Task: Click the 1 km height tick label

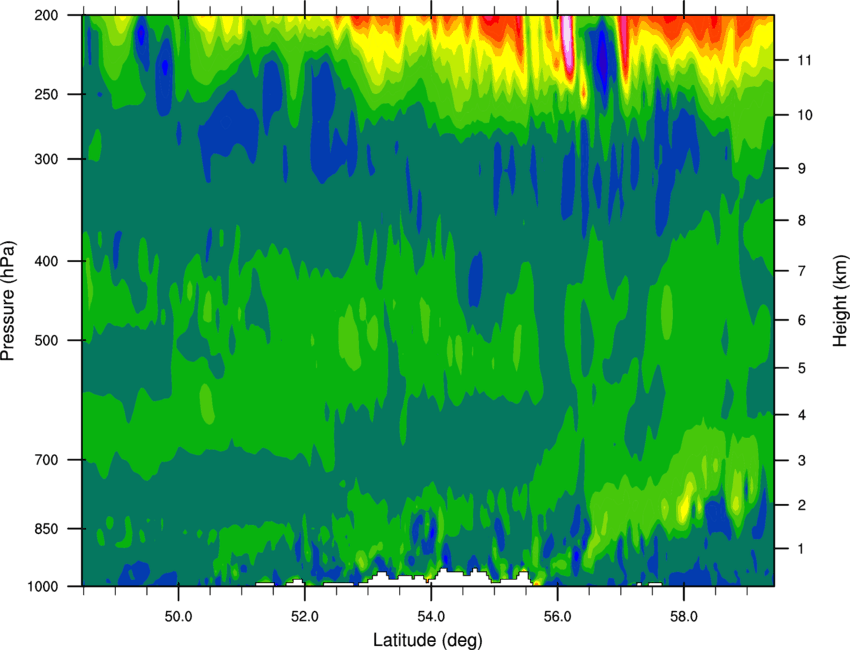Action: click(x=801, y=549)
